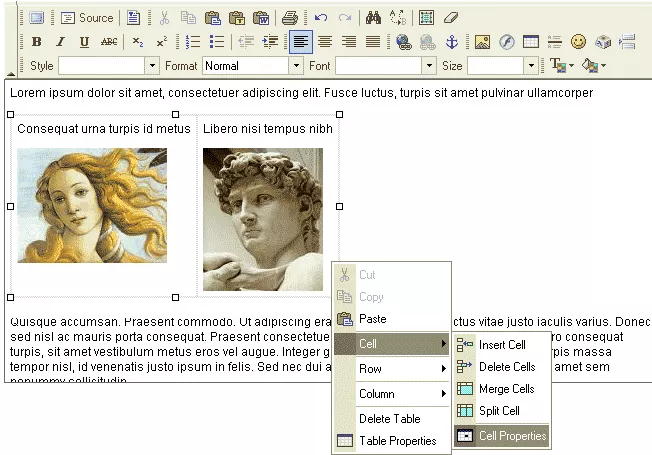This screenshot has width=652, height=455.
Task: Insert a hyperlink with globe-chain icon
Action: point(403,42)
